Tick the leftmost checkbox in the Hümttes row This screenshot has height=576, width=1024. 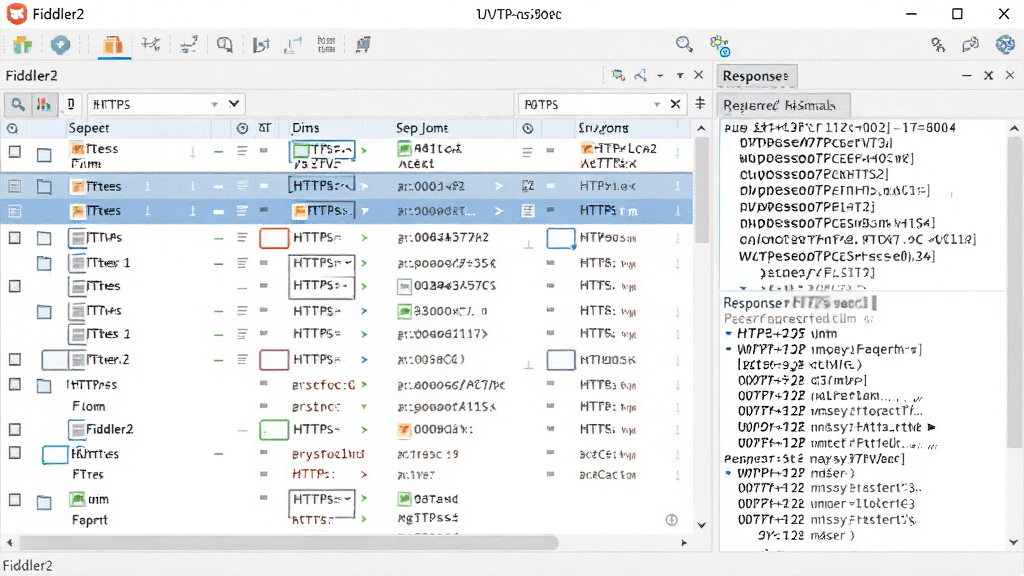[14, 453]
